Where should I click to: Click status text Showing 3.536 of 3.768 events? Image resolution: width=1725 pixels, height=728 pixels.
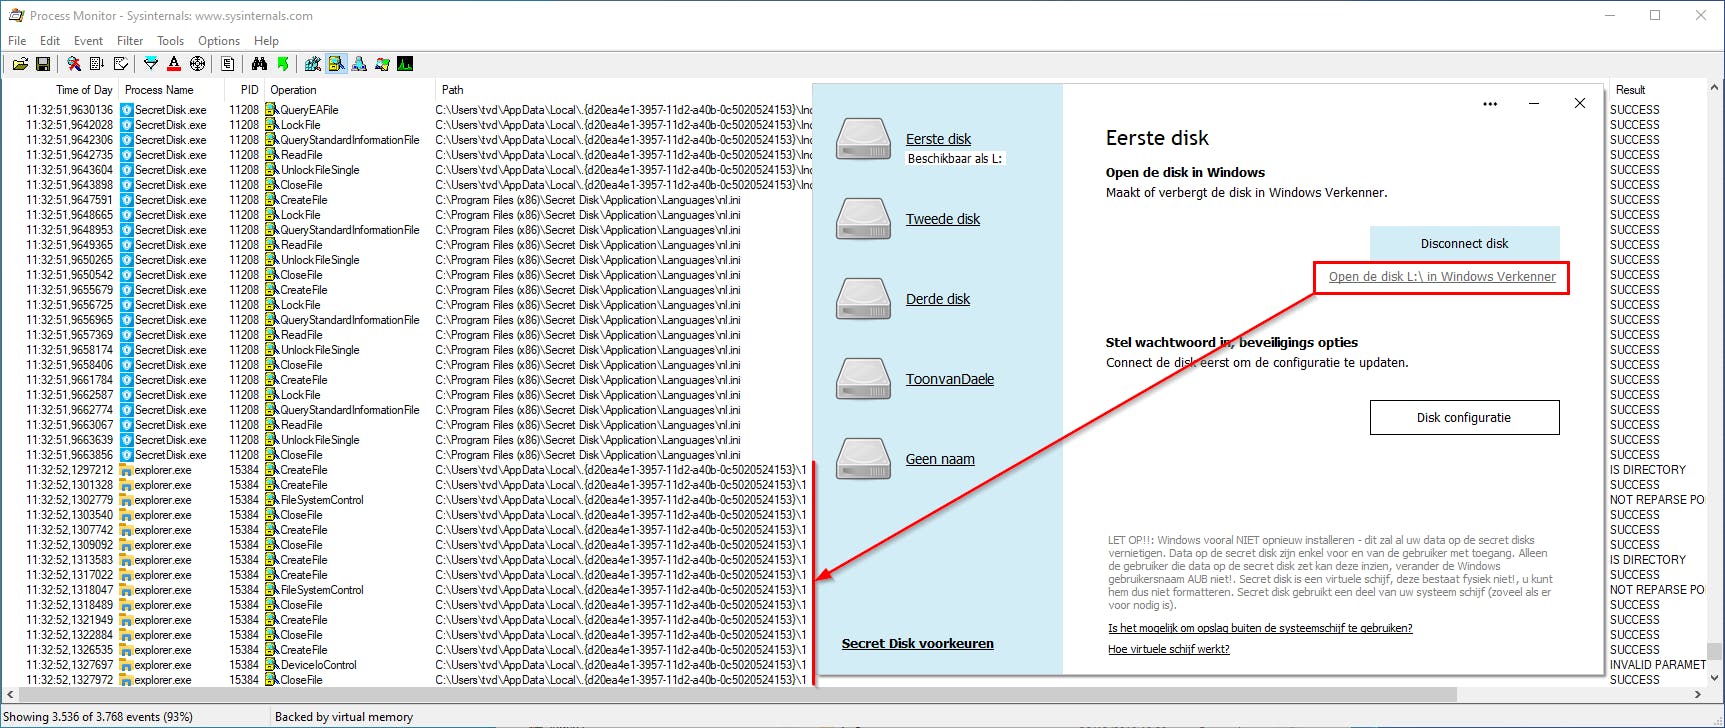[98, 717]
